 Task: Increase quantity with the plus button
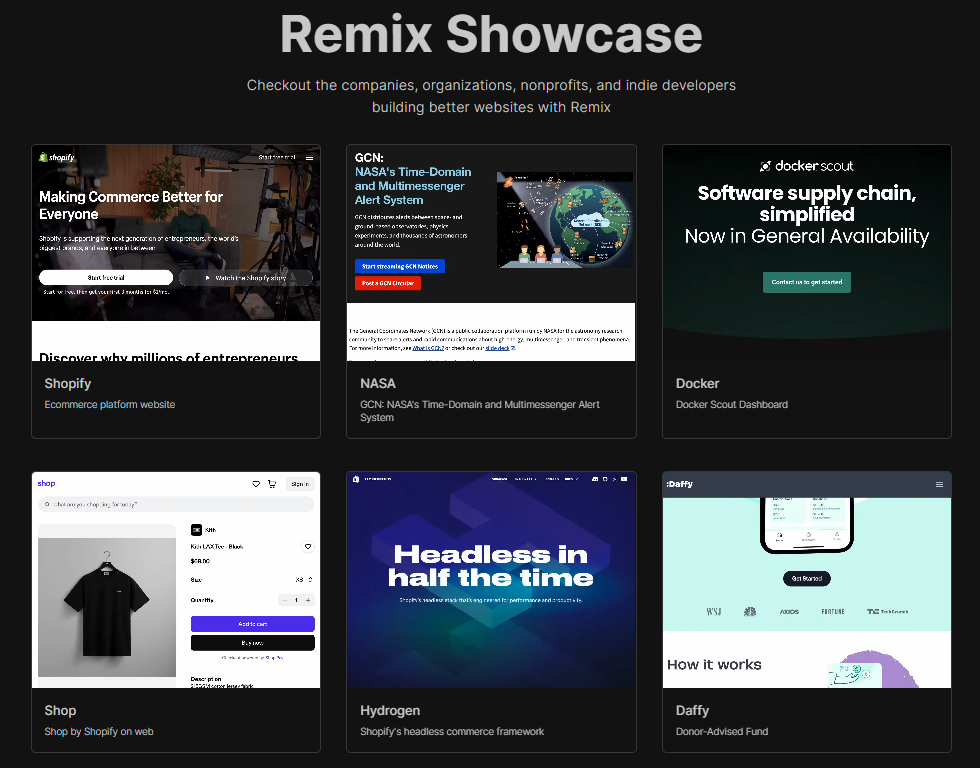308,600
